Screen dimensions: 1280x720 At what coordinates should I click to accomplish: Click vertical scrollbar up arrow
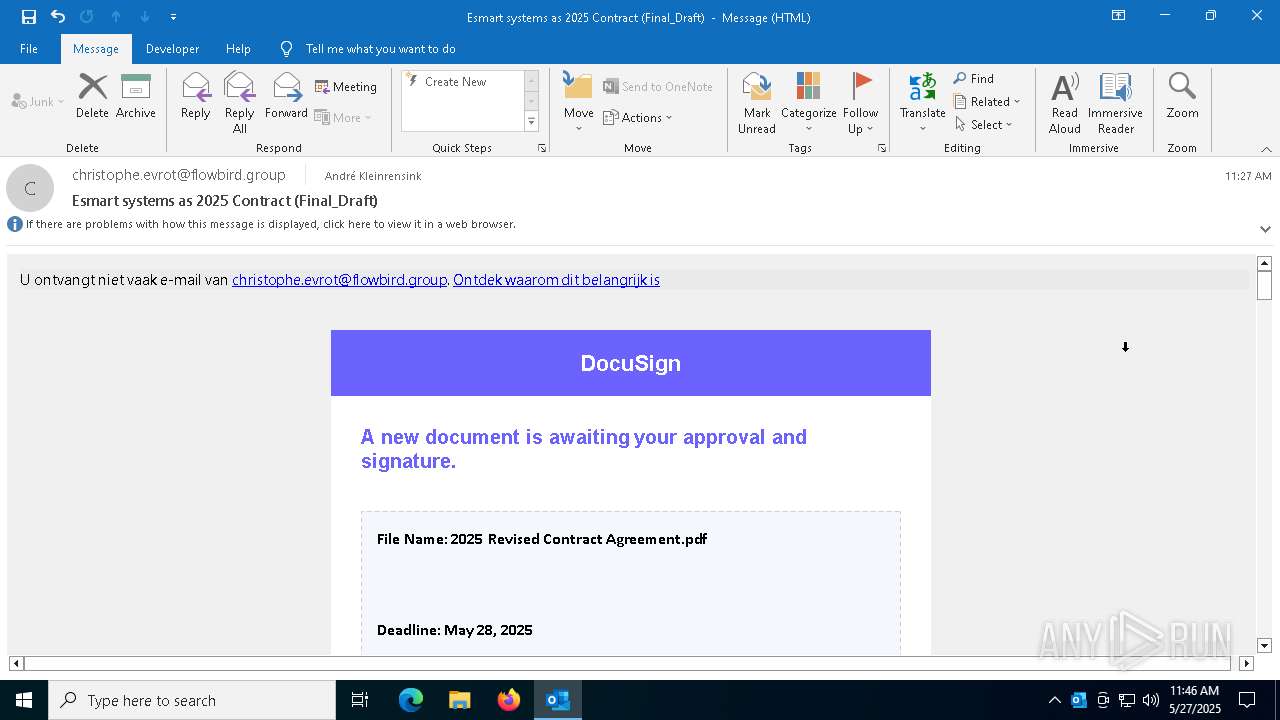tap(1264, 263)
